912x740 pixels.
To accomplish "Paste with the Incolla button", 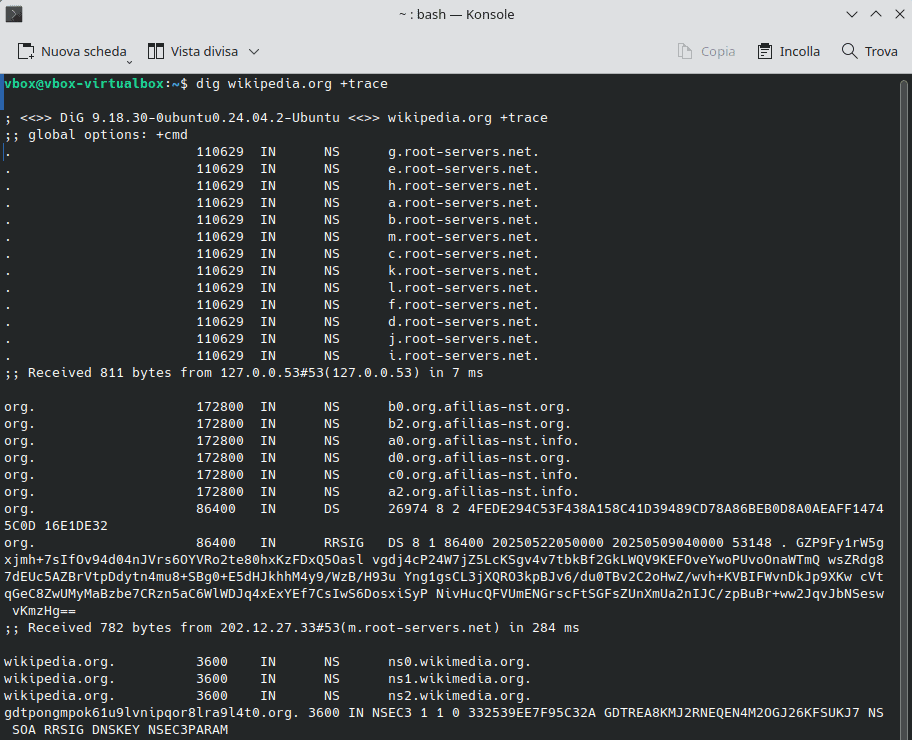I will tap(788, 51).
